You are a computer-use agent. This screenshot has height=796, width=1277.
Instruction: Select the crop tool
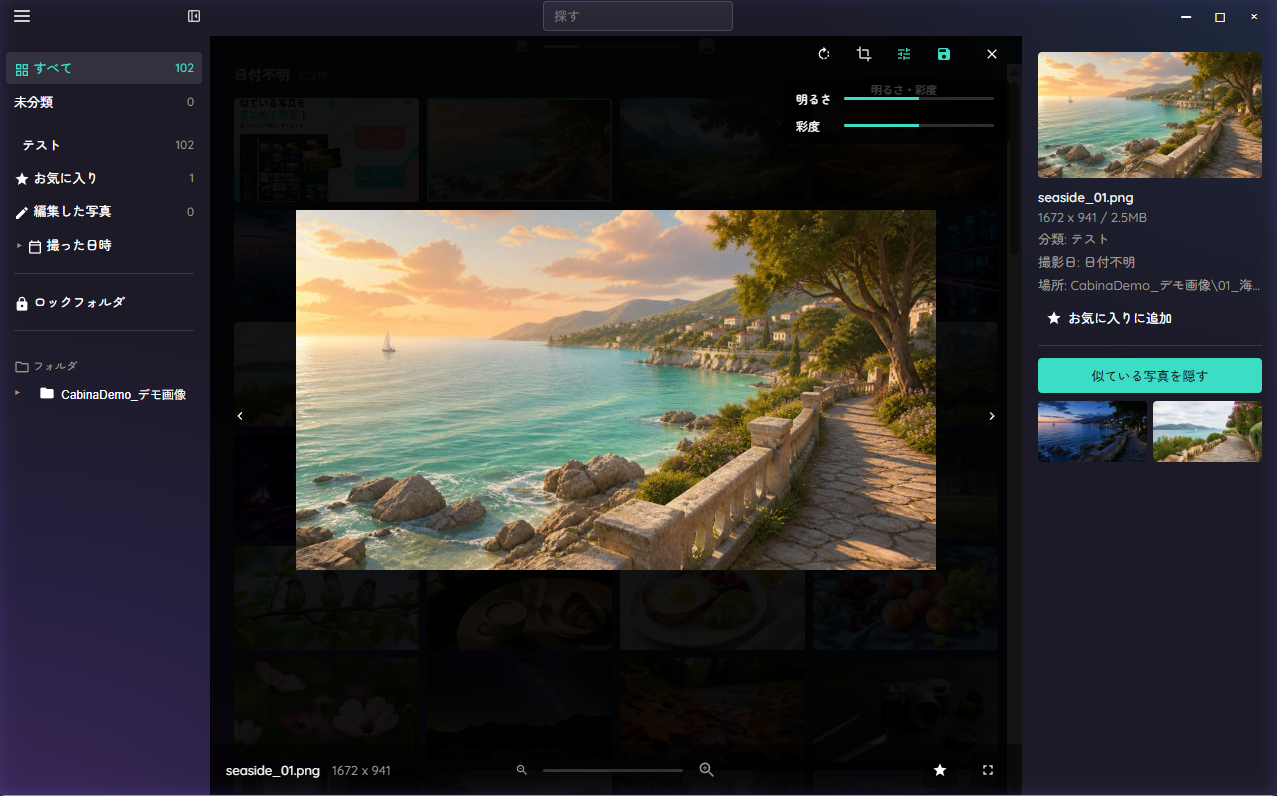[864, 54]
